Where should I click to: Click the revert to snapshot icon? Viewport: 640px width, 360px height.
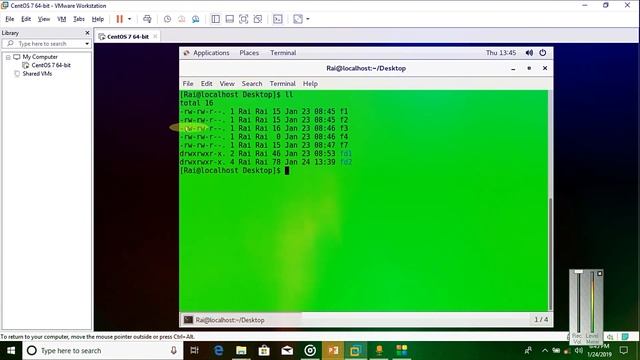[182, 19]
